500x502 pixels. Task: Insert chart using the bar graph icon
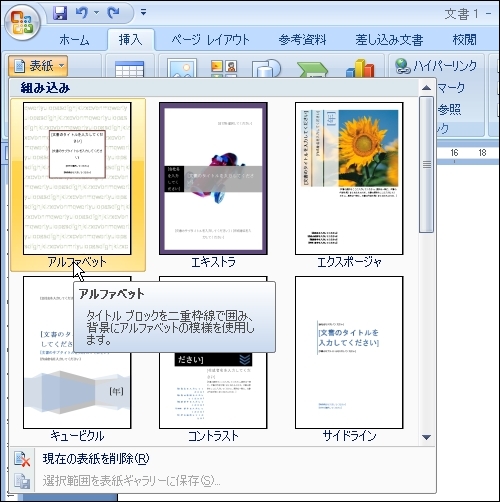click(360, 68)
